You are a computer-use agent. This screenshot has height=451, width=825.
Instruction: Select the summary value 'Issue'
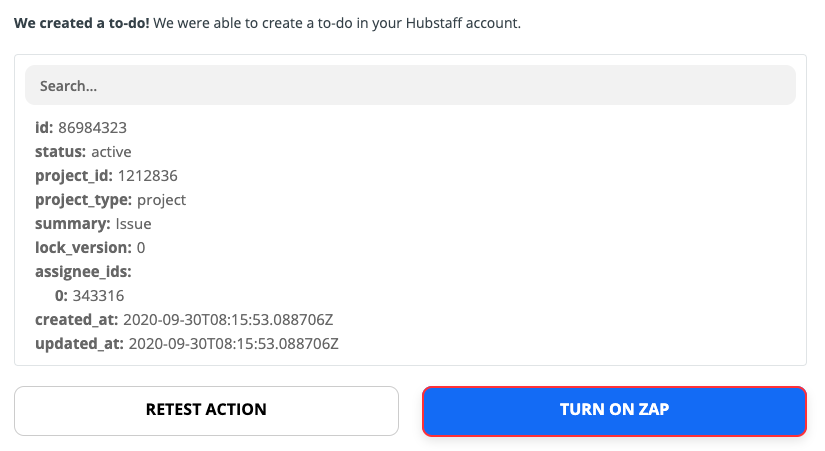[133, 224]
